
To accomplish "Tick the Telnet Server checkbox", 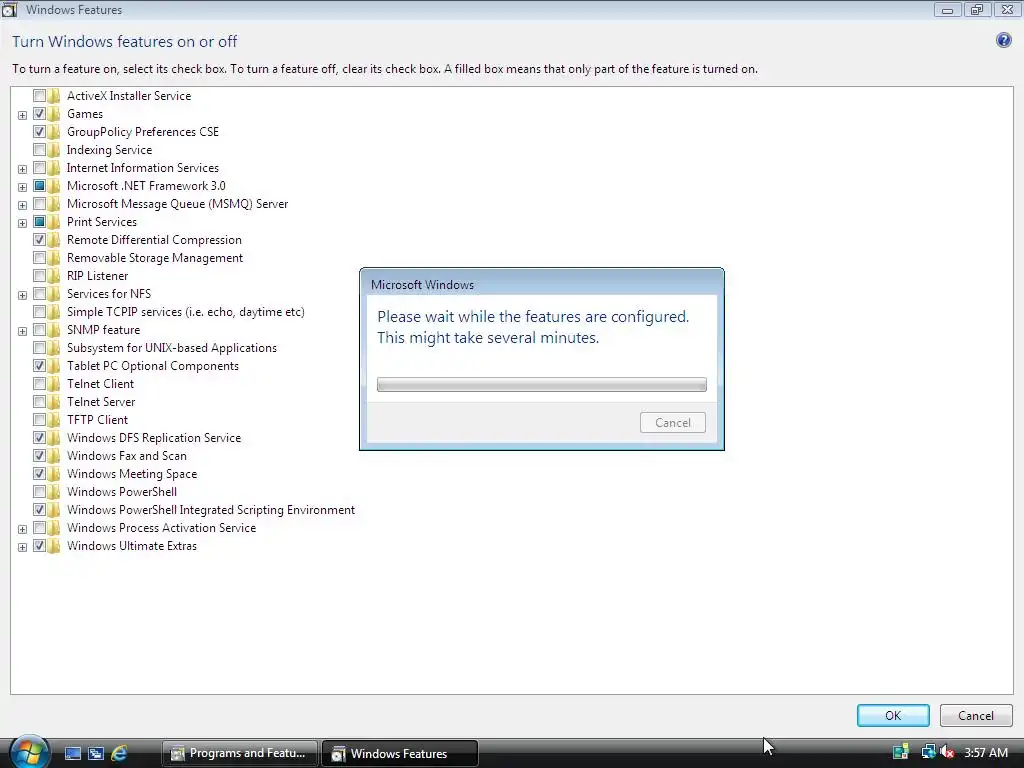I will click(39, 402).
